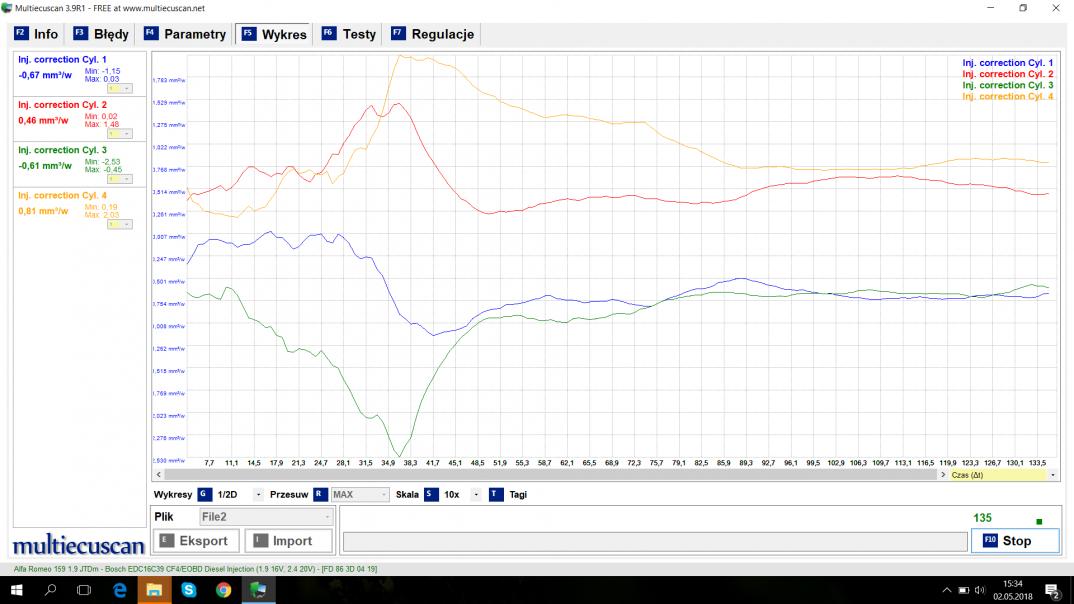
Task: Open the Info tab
Action: coord(37,34)
